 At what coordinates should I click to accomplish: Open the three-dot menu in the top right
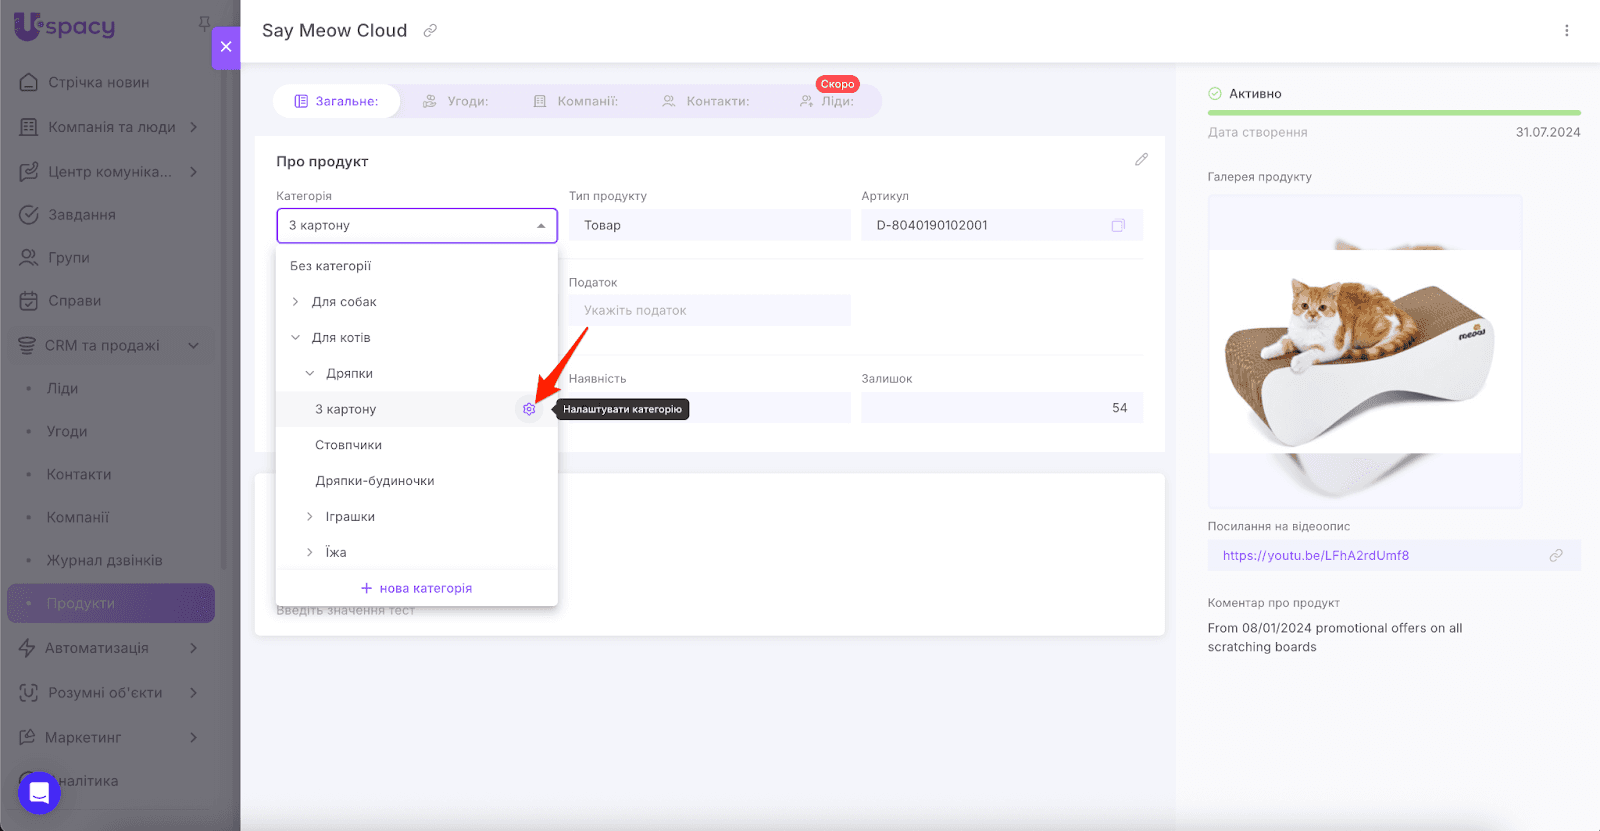1566,31
